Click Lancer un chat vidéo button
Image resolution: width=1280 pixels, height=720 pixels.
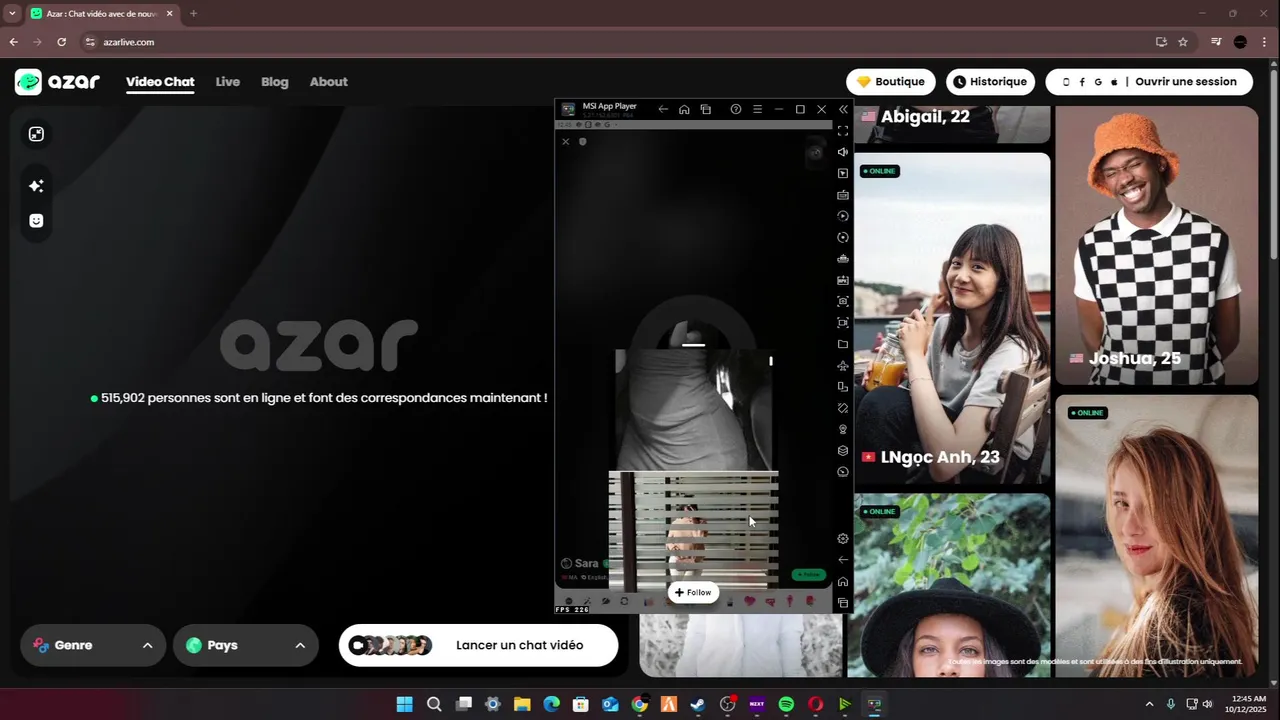point(479,645)
